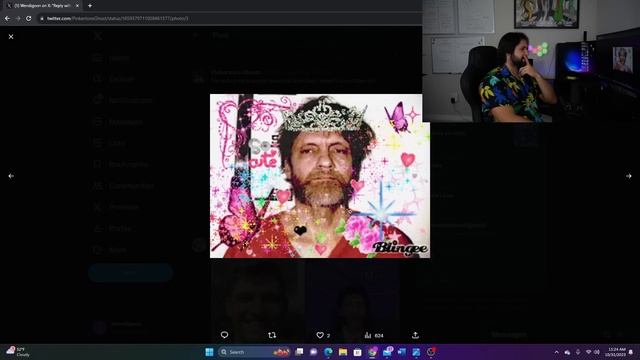
Task: Click the reply speech bubble icon
Action: point(224,335)
